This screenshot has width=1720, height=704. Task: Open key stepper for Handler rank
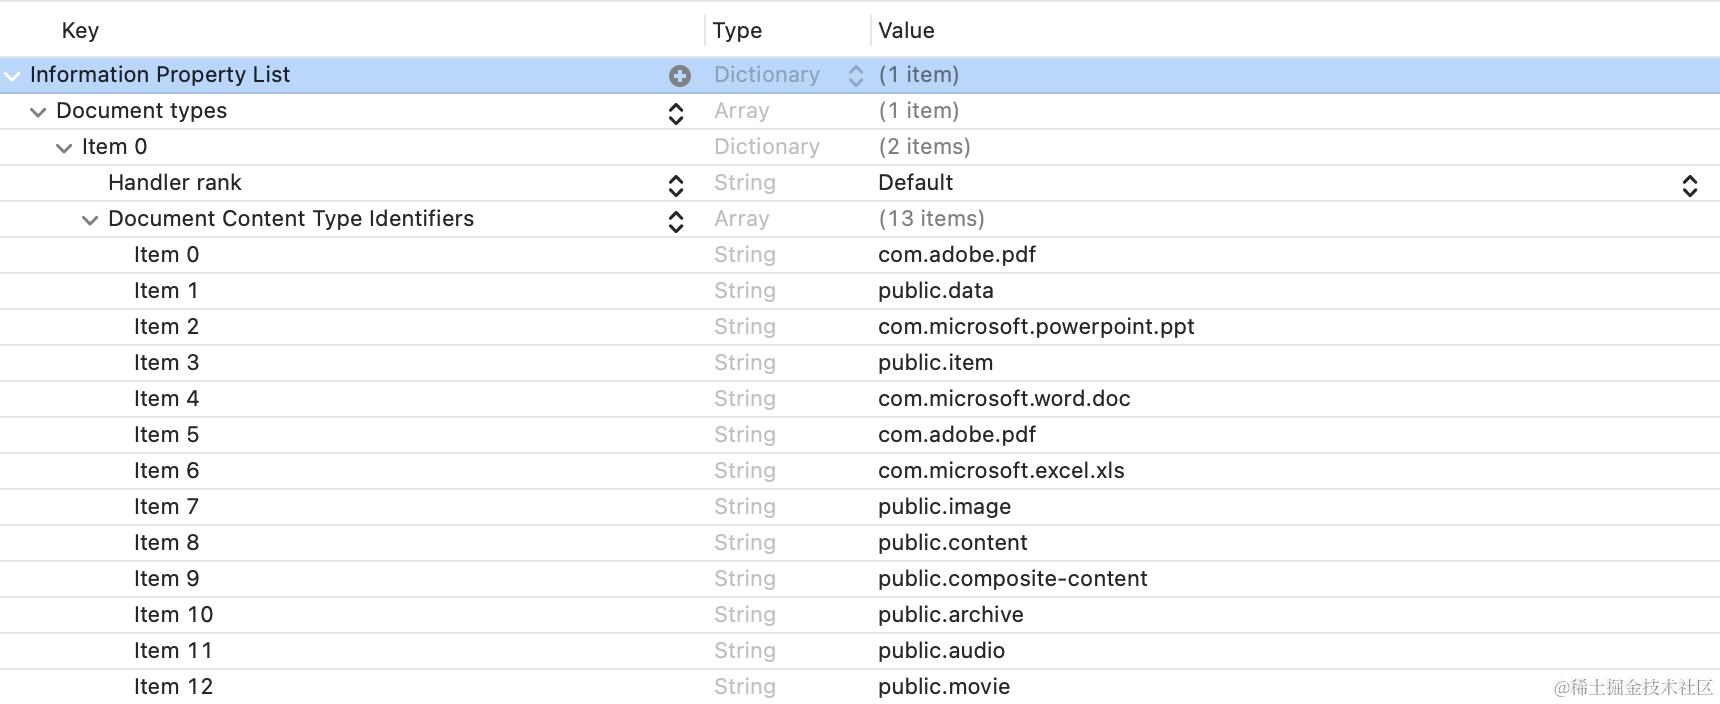(676, 185)
